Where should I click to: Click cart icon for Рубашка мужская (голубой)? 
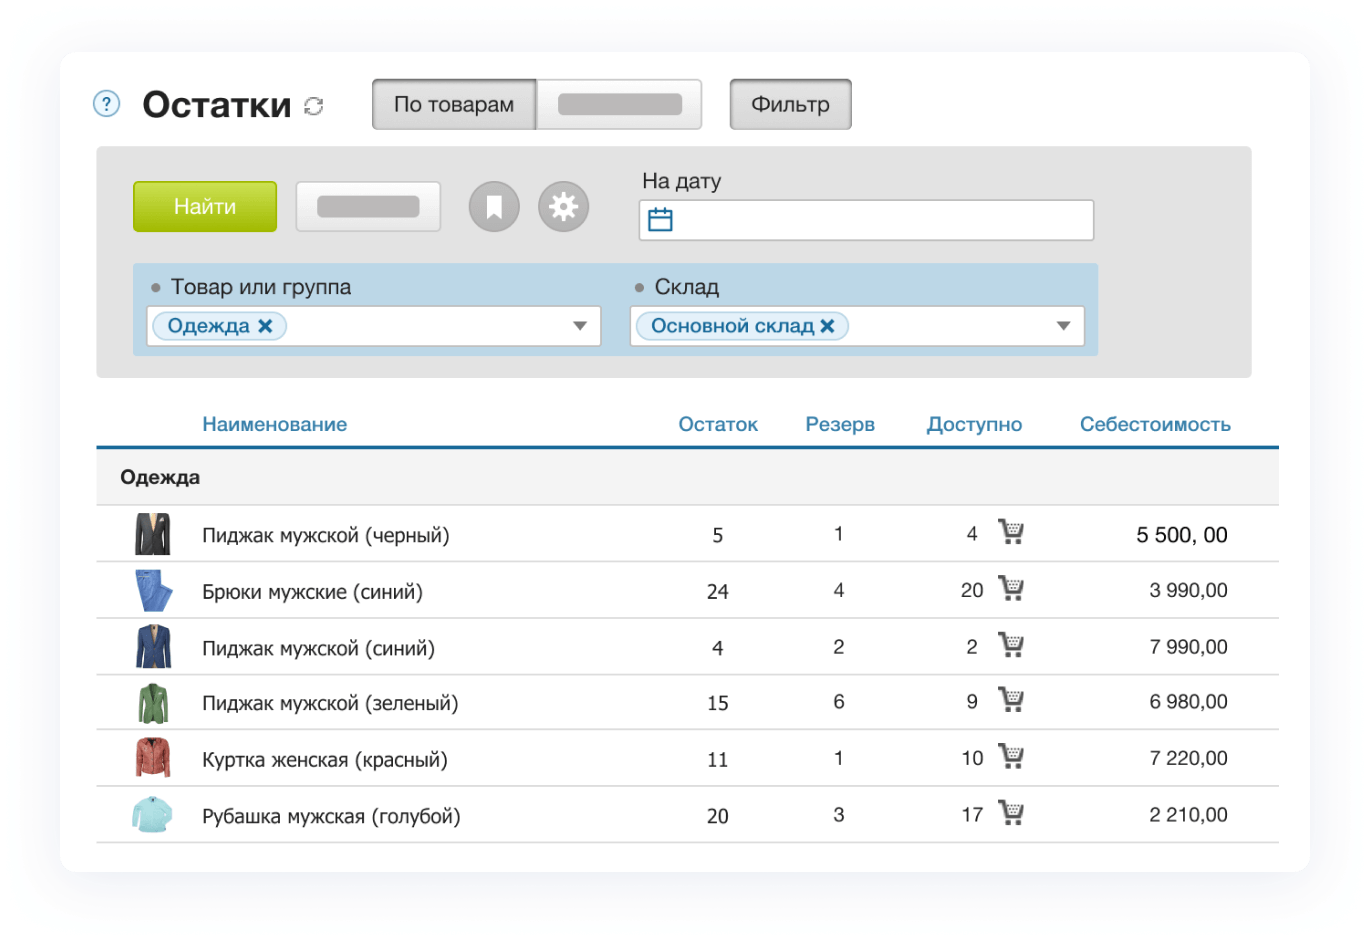(1011, 814)
